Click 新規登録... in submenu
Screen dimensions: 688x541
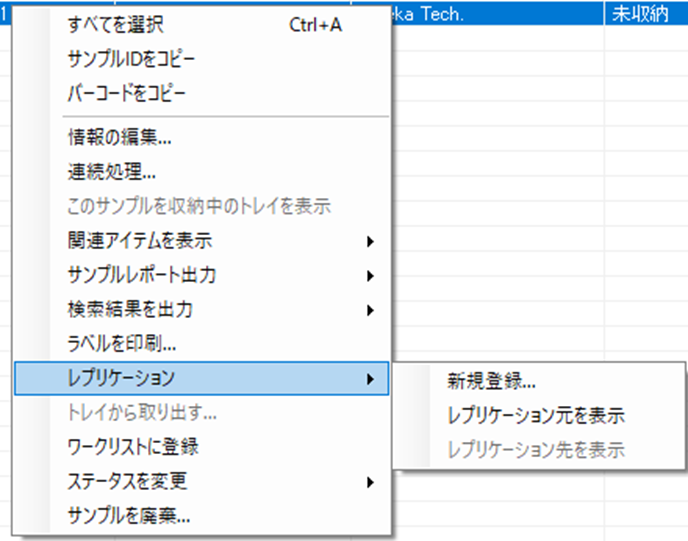click(x=492, y=381)
